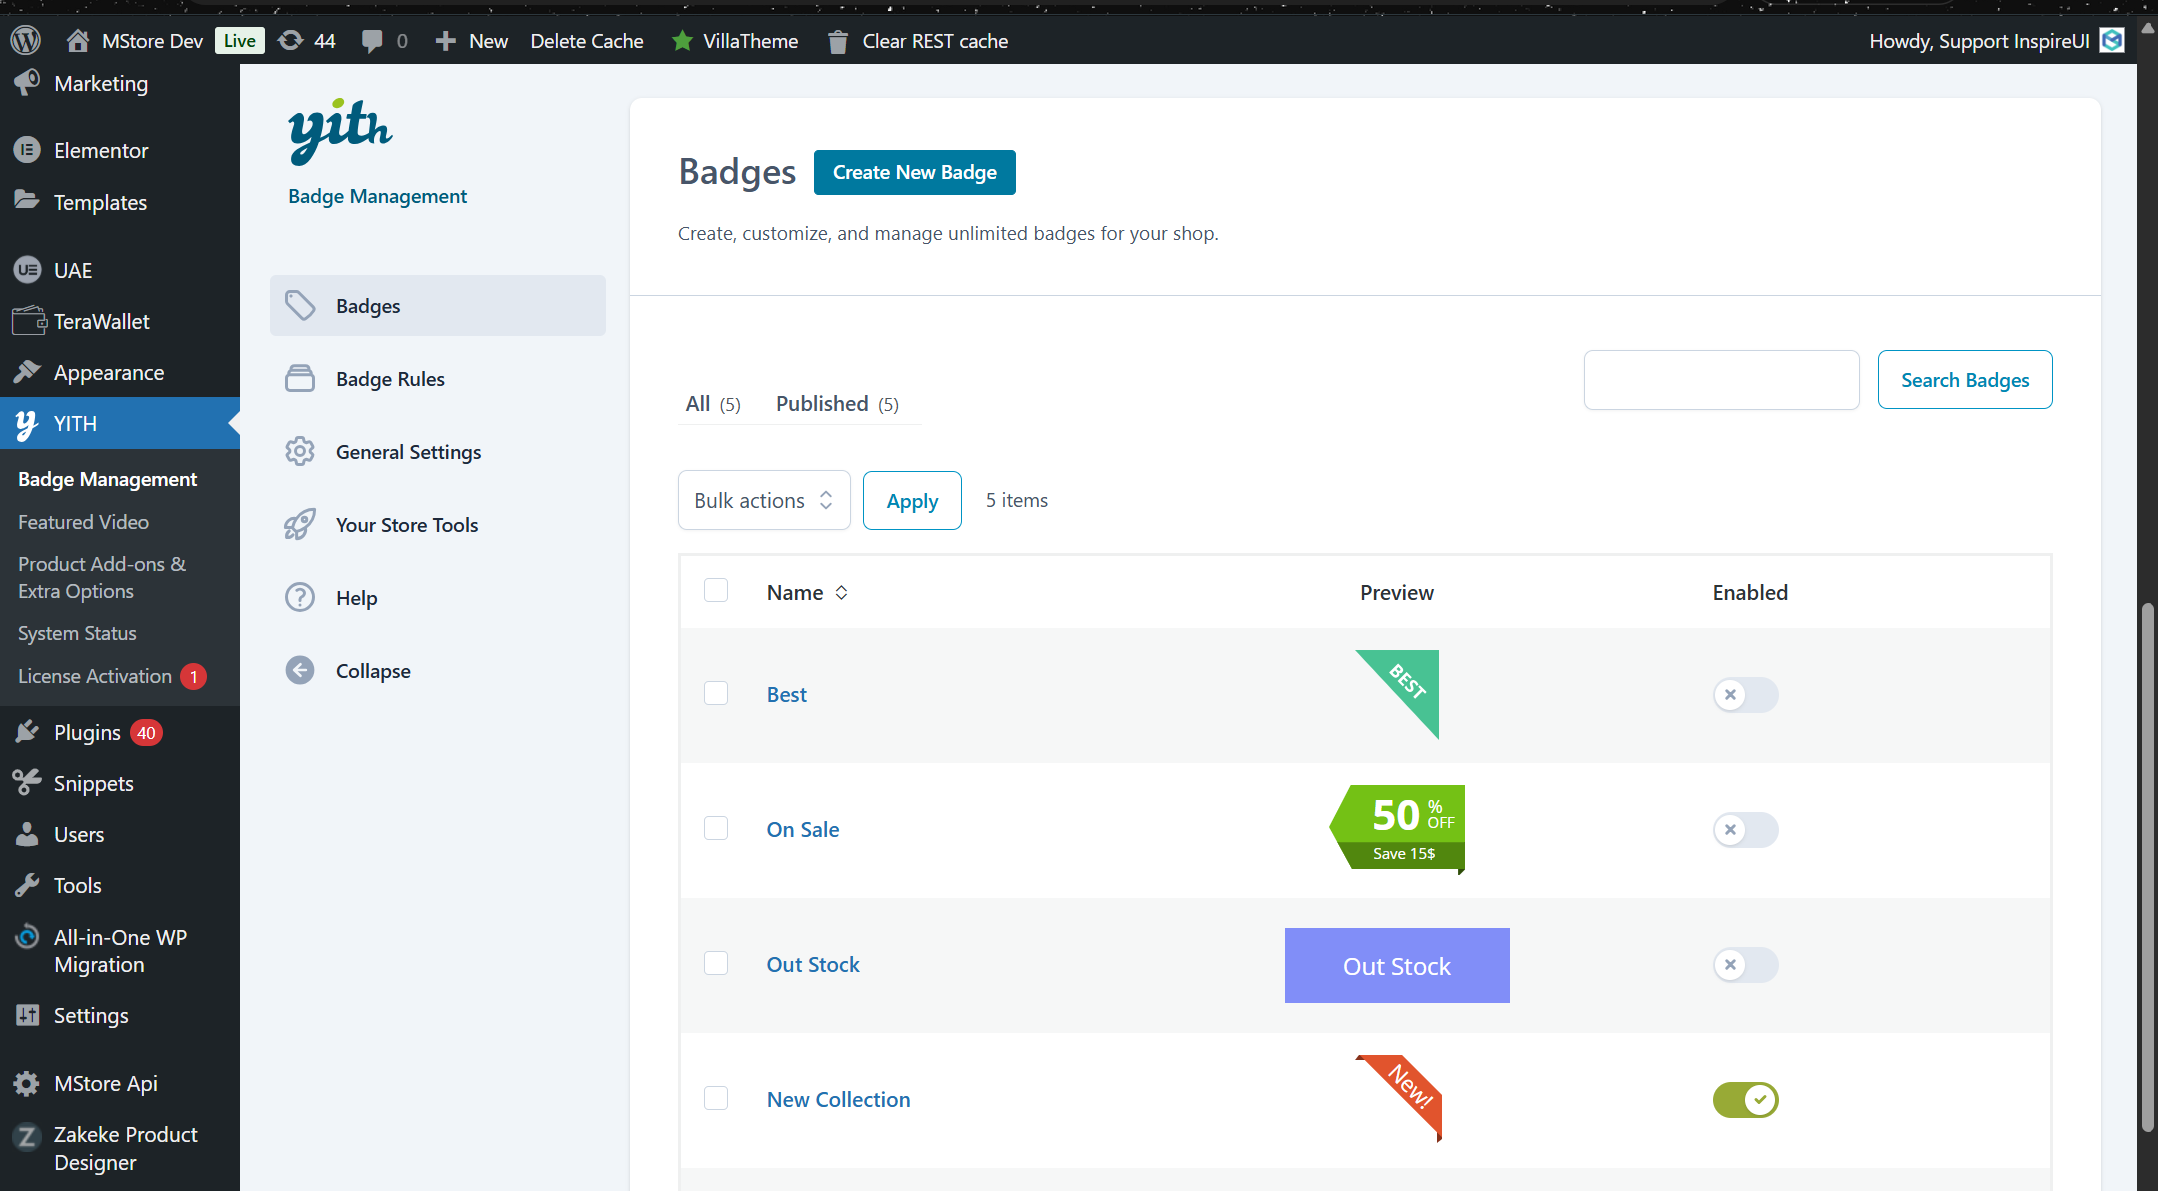Click the home icon beside MStore Dev
The width and height of the screenshot is (2158, 1191).
(x=78, y=41)
